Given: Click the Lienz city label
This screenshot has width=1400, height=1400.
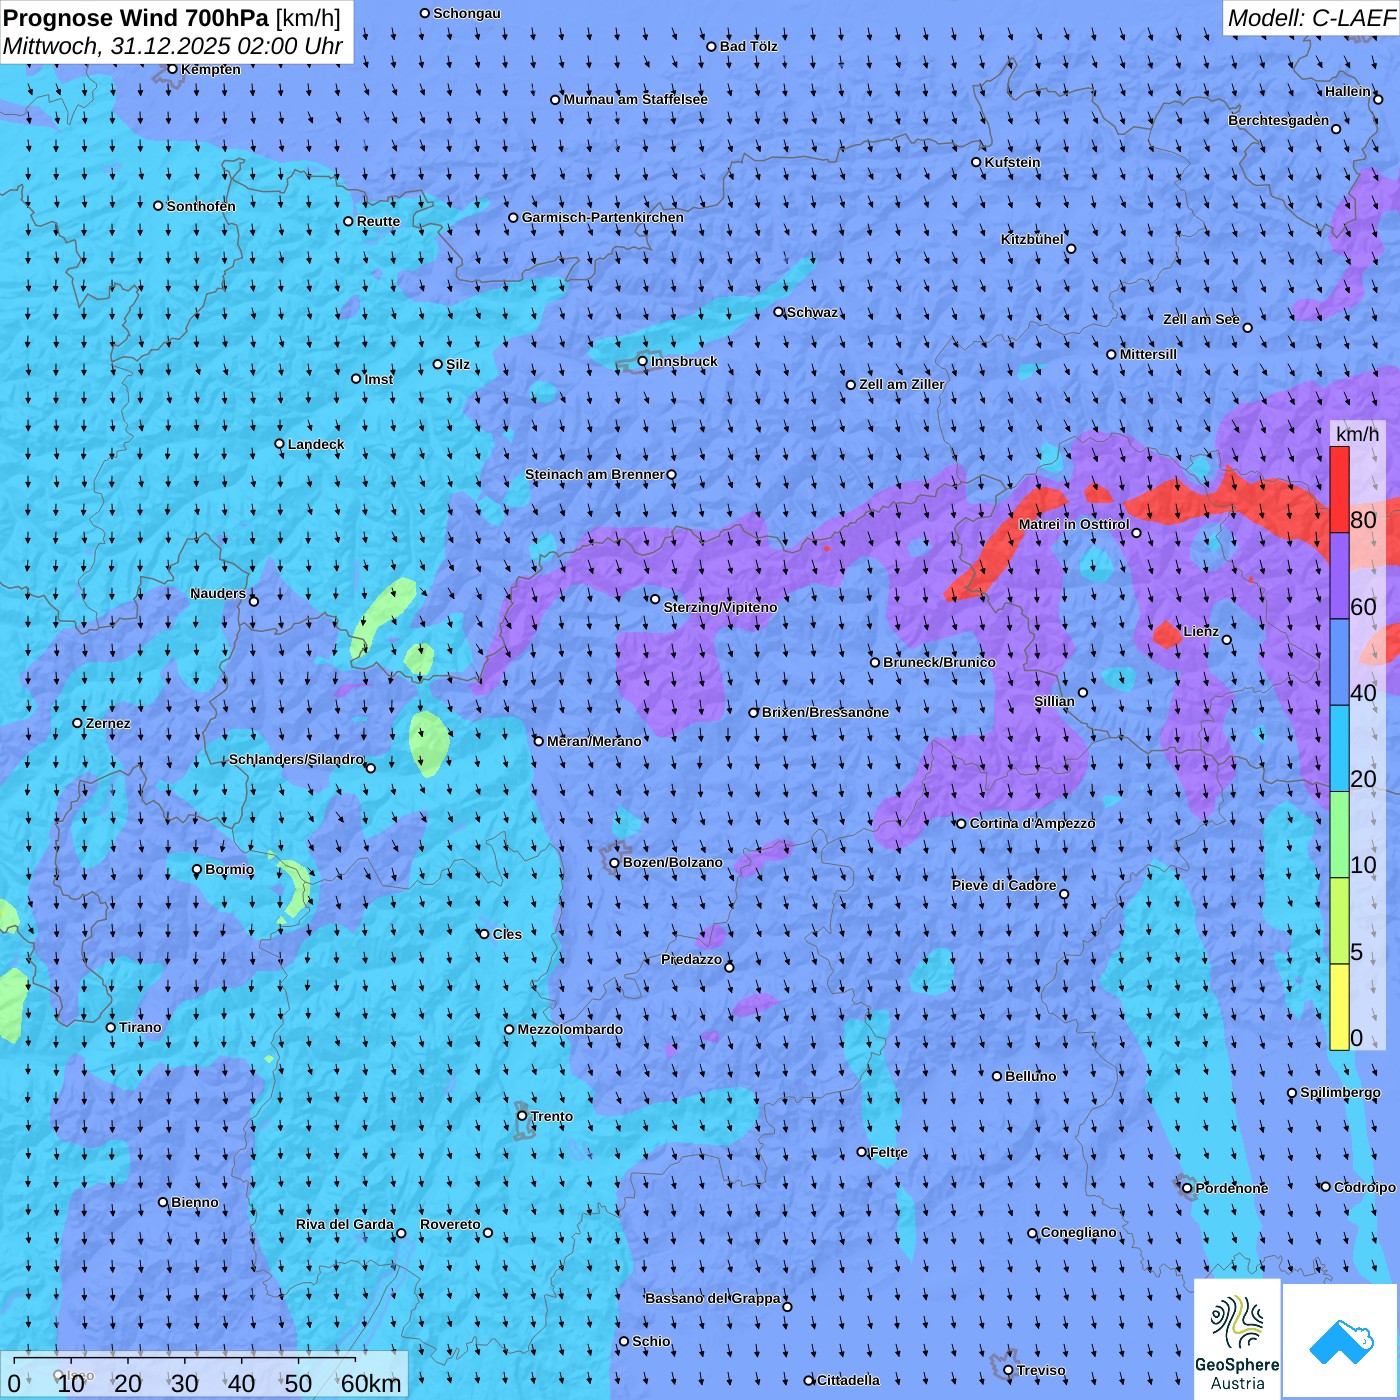Looking at the screenshot, I should click(1201, 631).
